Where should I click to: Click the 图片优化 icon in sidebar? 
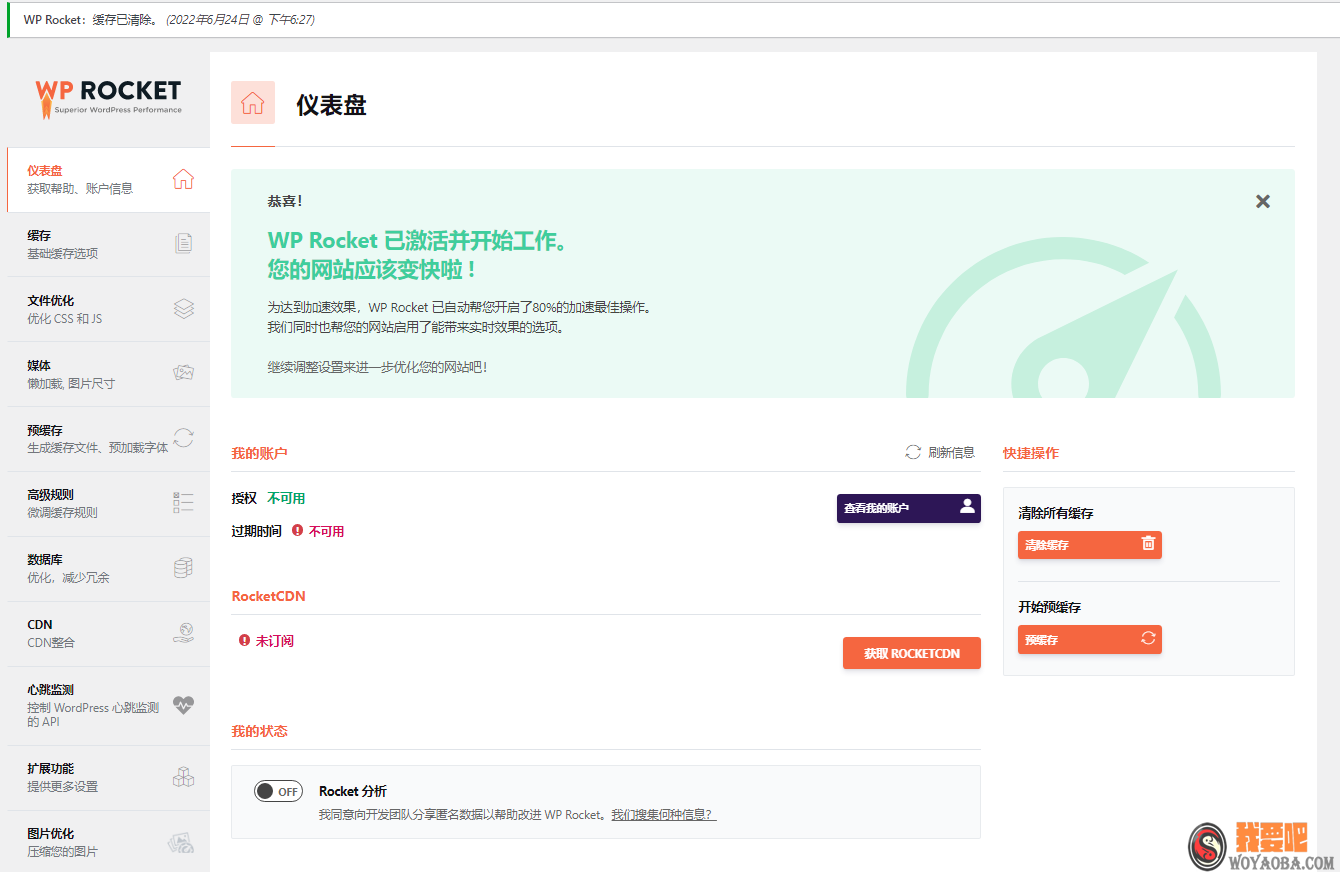tap(183, 841)
